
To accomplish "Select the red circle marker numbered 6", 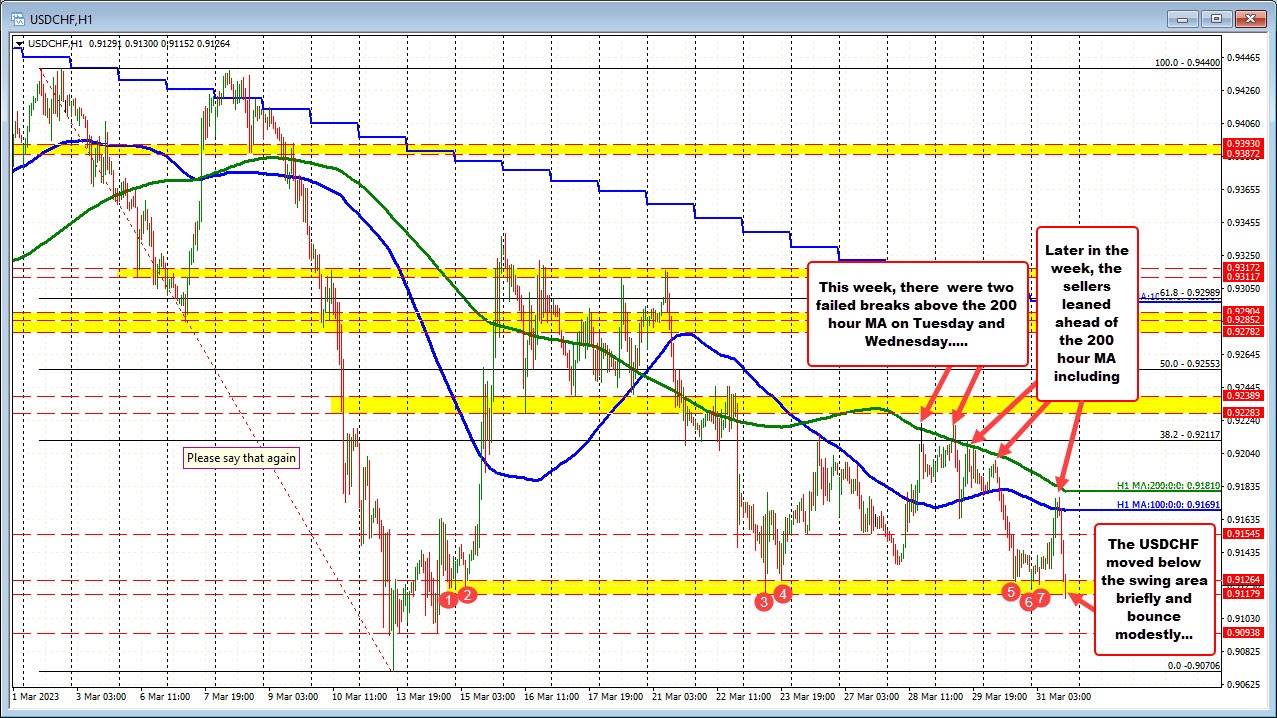I will (1027, 601).
